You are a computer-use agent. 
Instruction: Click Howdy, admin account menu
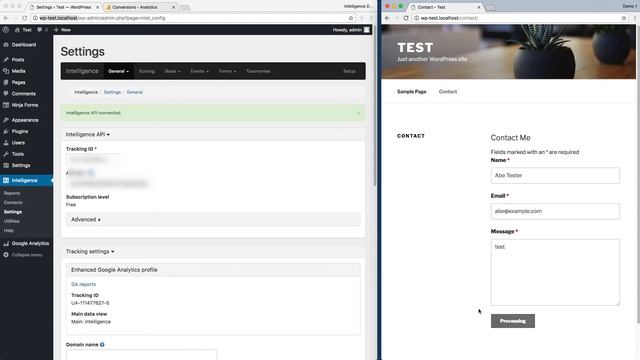(351, 30)
